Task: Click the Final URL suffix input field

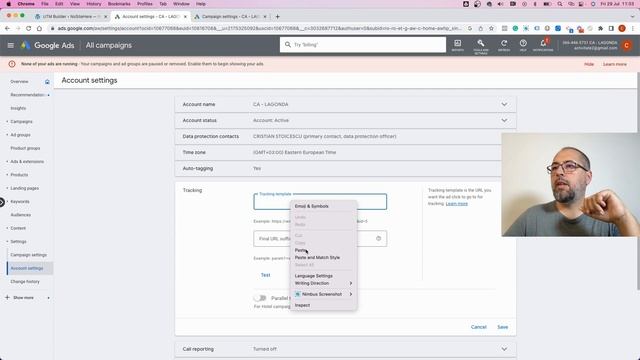Action: (x=320, y=238)
